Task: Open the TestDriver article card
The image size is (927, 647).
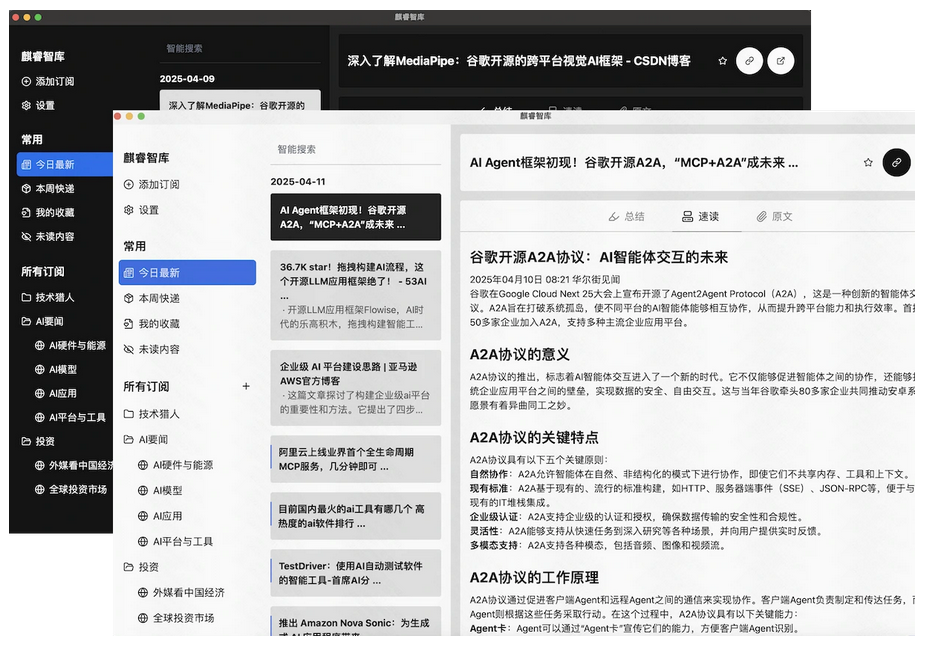Action: (x=355, y=573)
